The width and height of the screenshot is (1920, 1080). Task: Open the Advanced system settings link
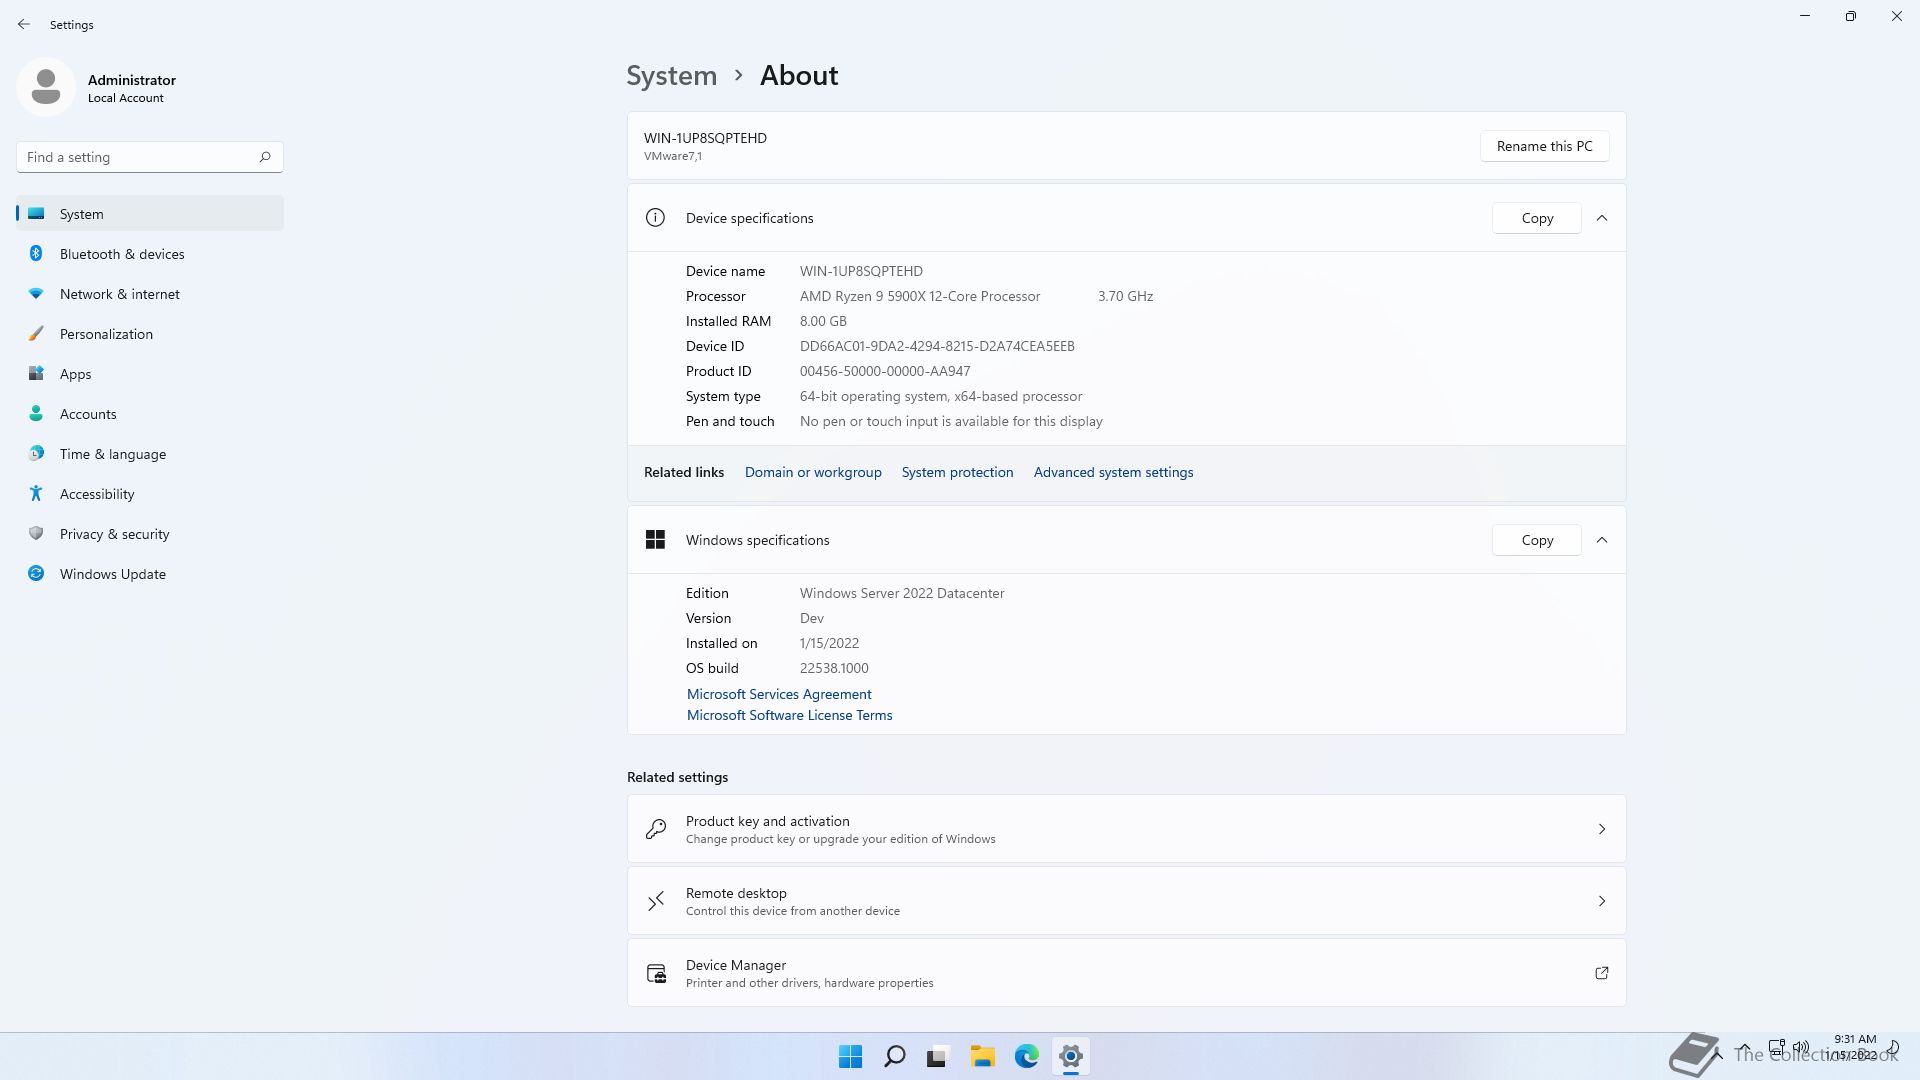click(1113, 472)
